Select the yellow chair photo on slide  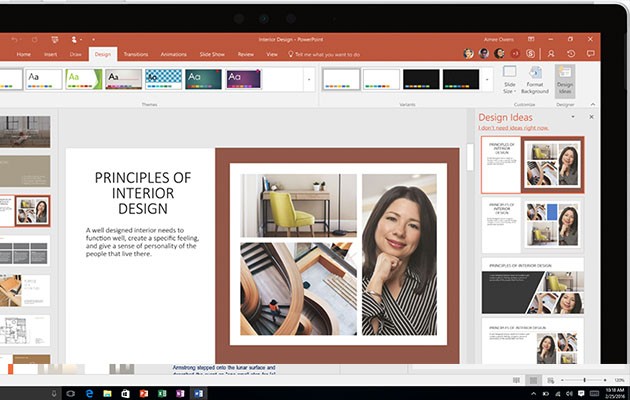(x=298, y=205)
